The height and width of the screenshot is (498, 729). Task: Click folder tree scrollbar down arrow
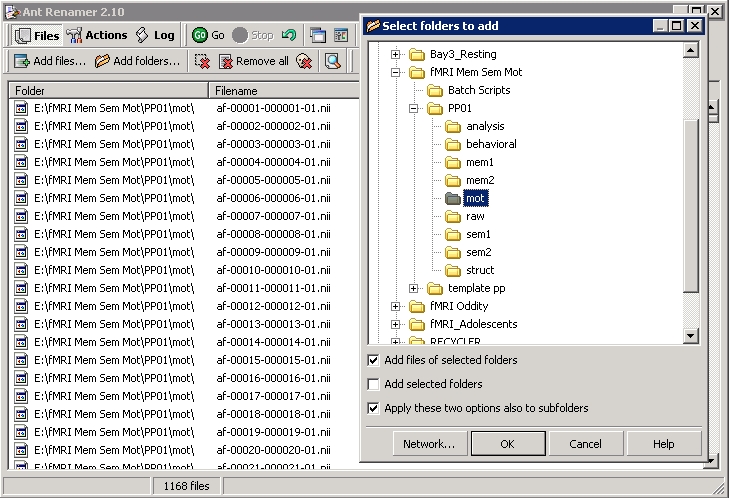[691, 336]
